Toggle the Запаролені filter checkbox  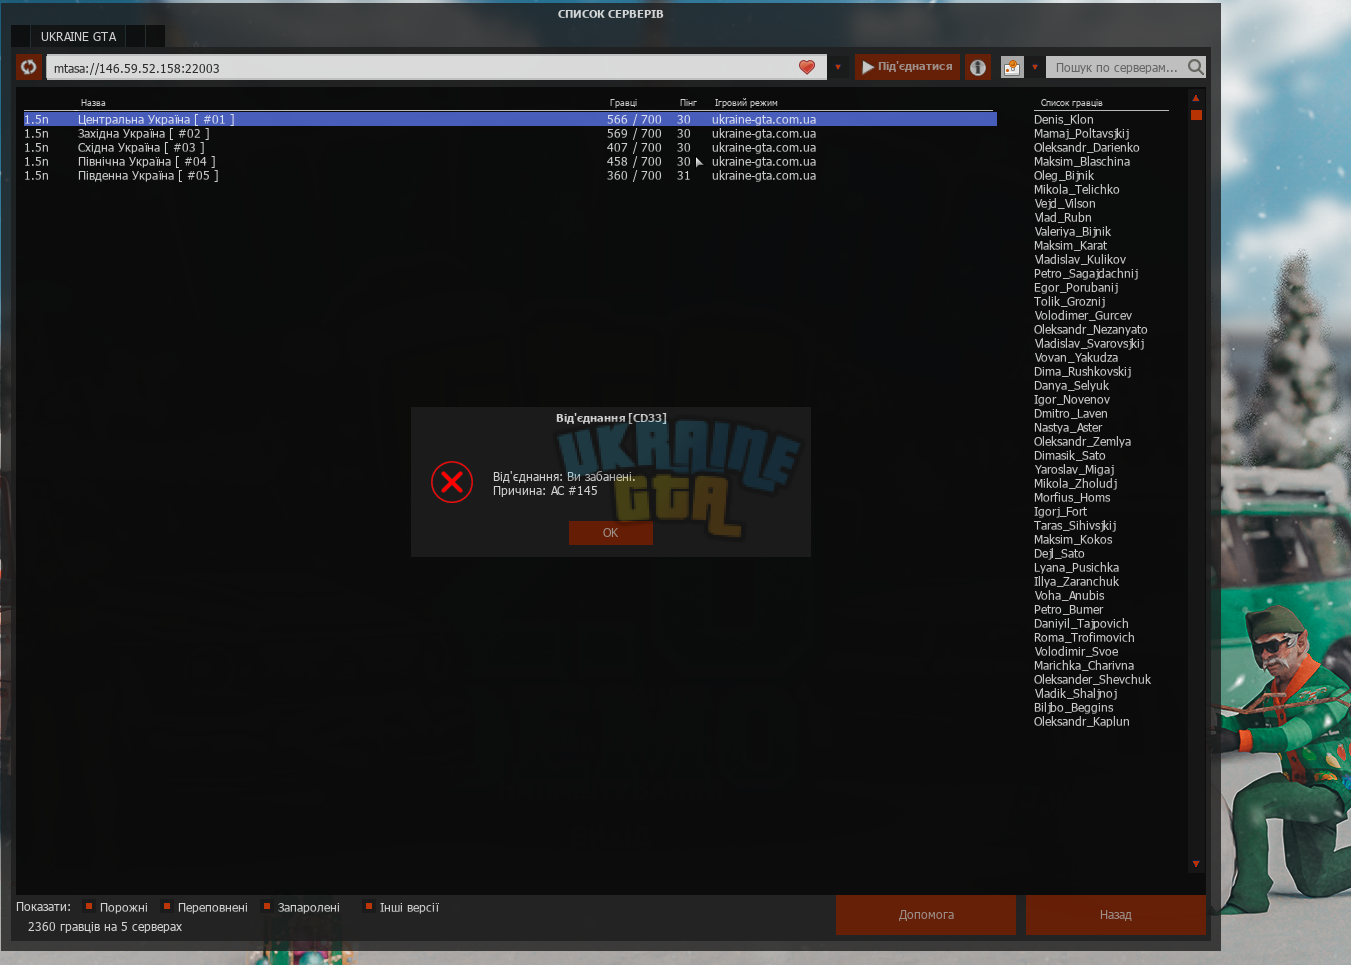pyautogui.click(x=267, y=907)
